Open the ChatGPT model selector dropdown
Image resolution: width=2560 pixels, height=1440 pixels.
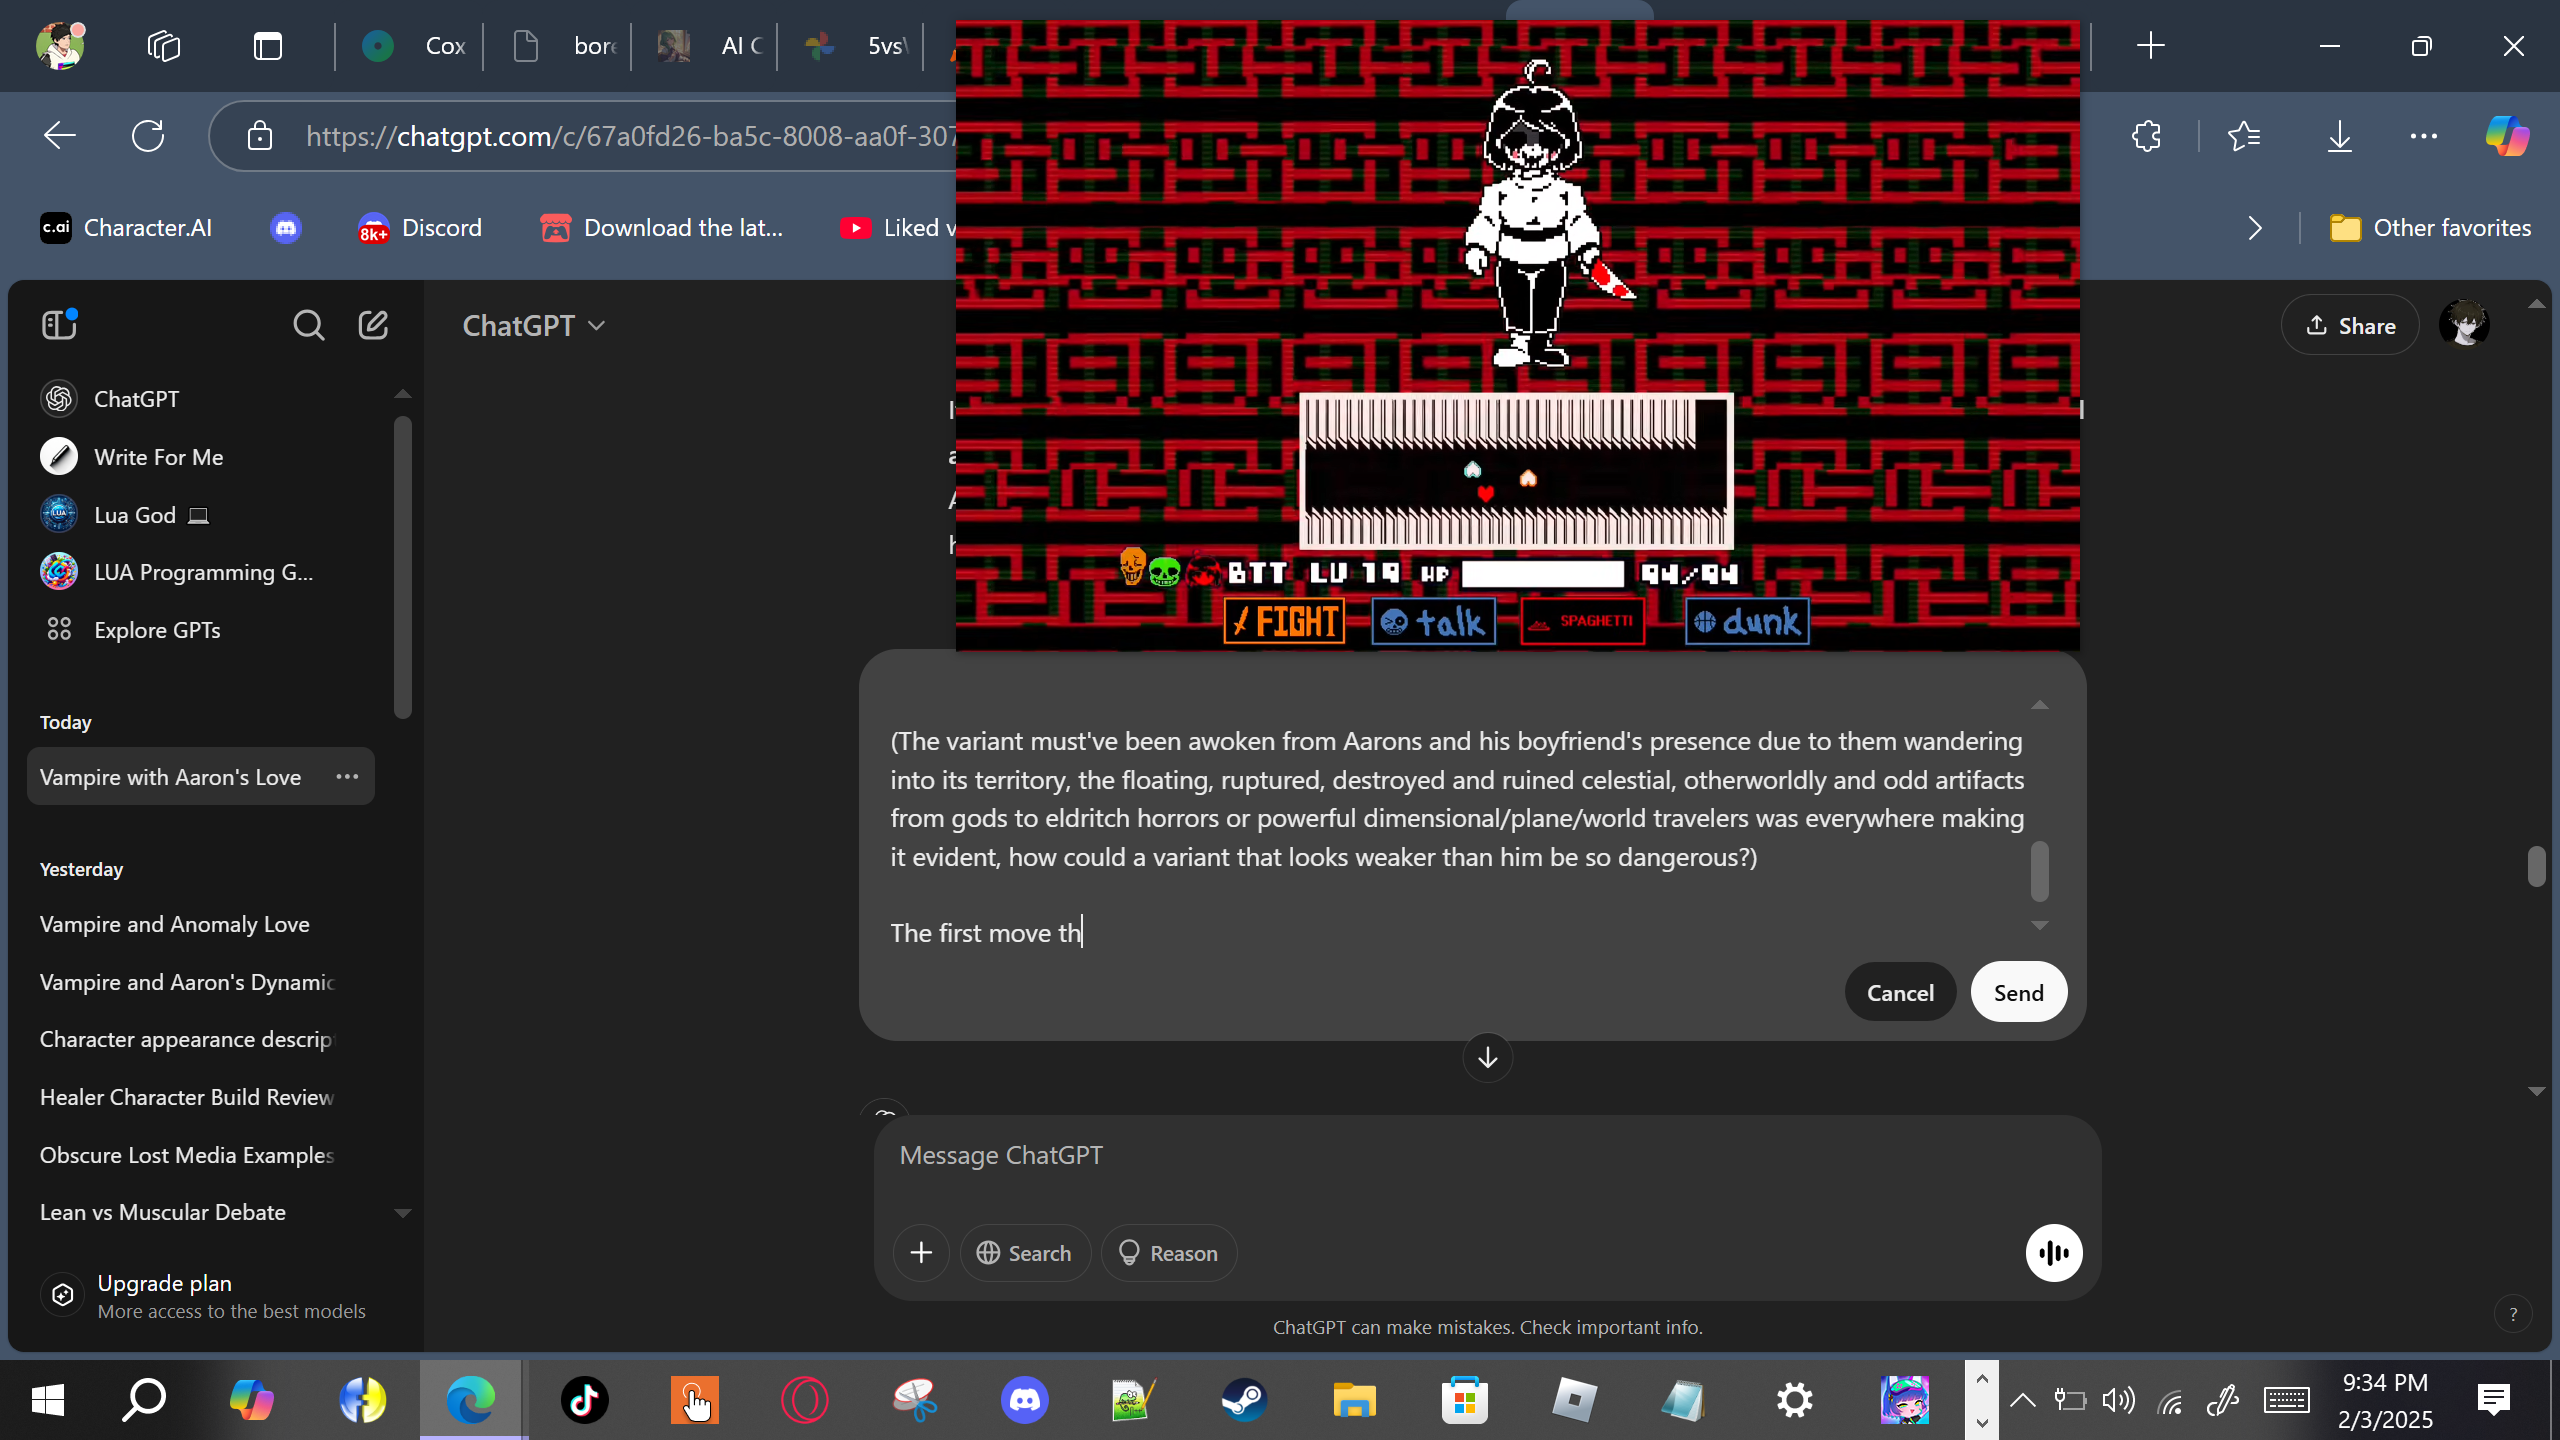point(534,326)
